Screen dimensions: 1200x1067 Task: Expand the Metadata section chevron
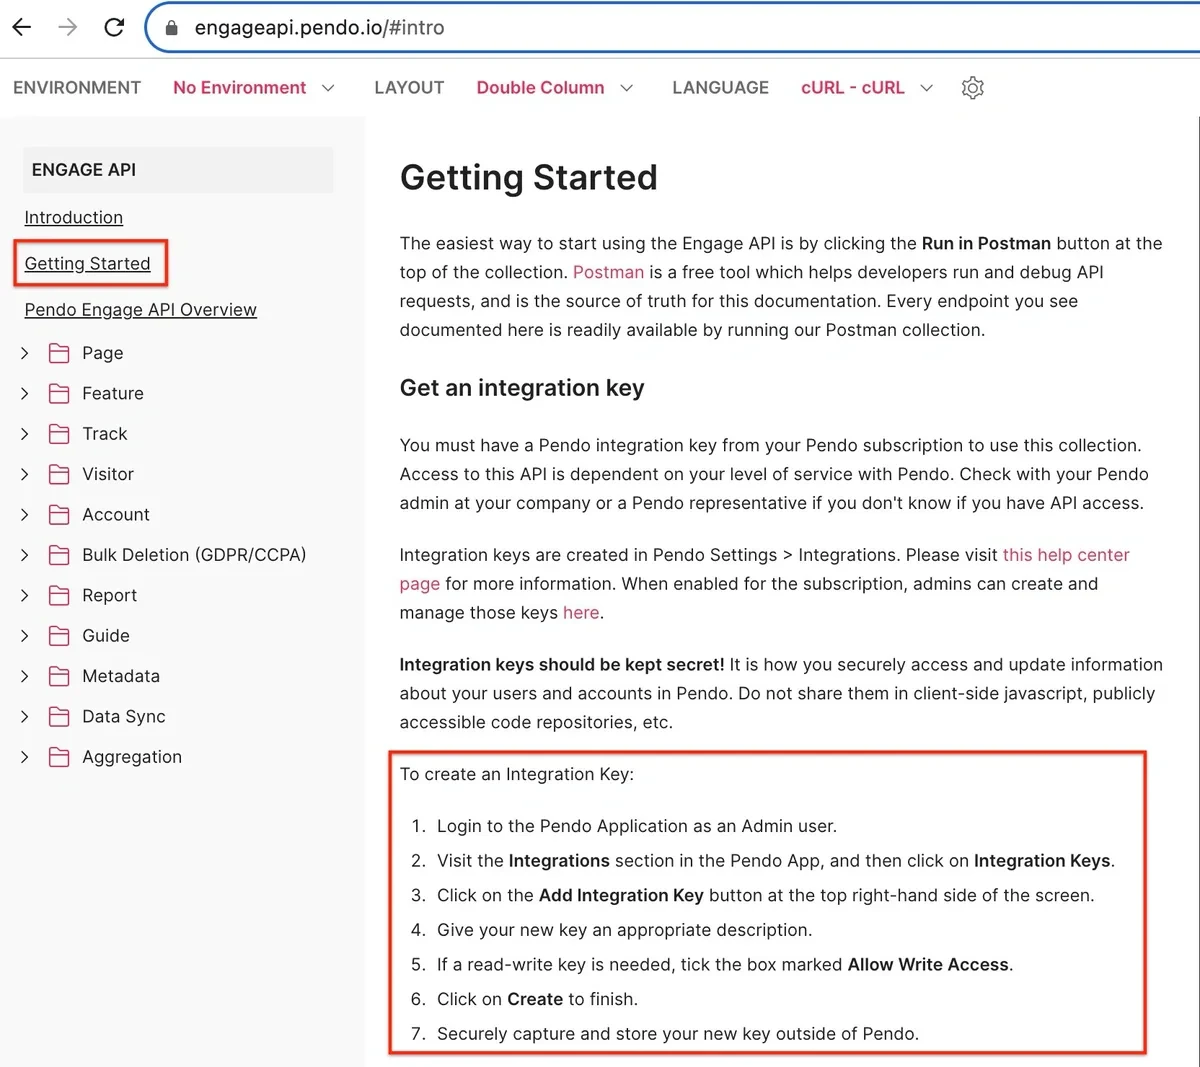click(25, 676)
